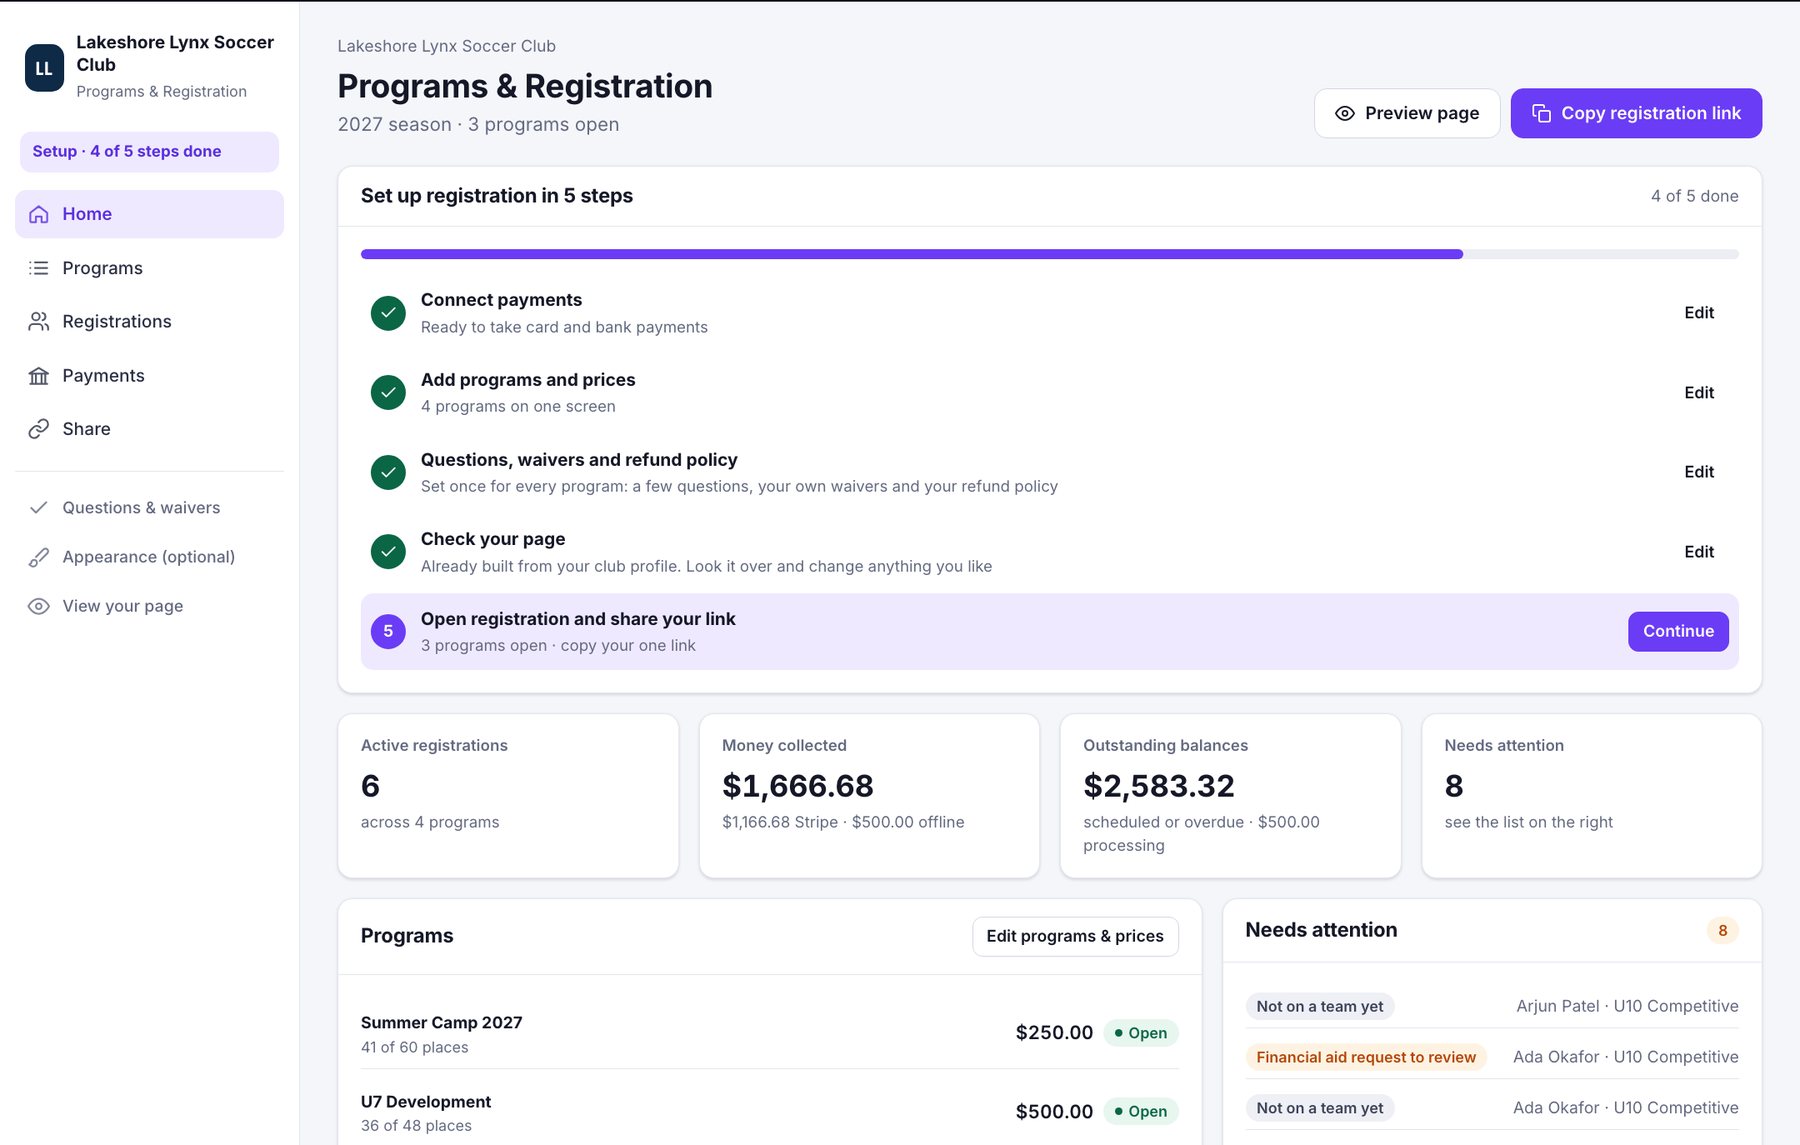Edit the Check your page step

[x=1698, y=551]
